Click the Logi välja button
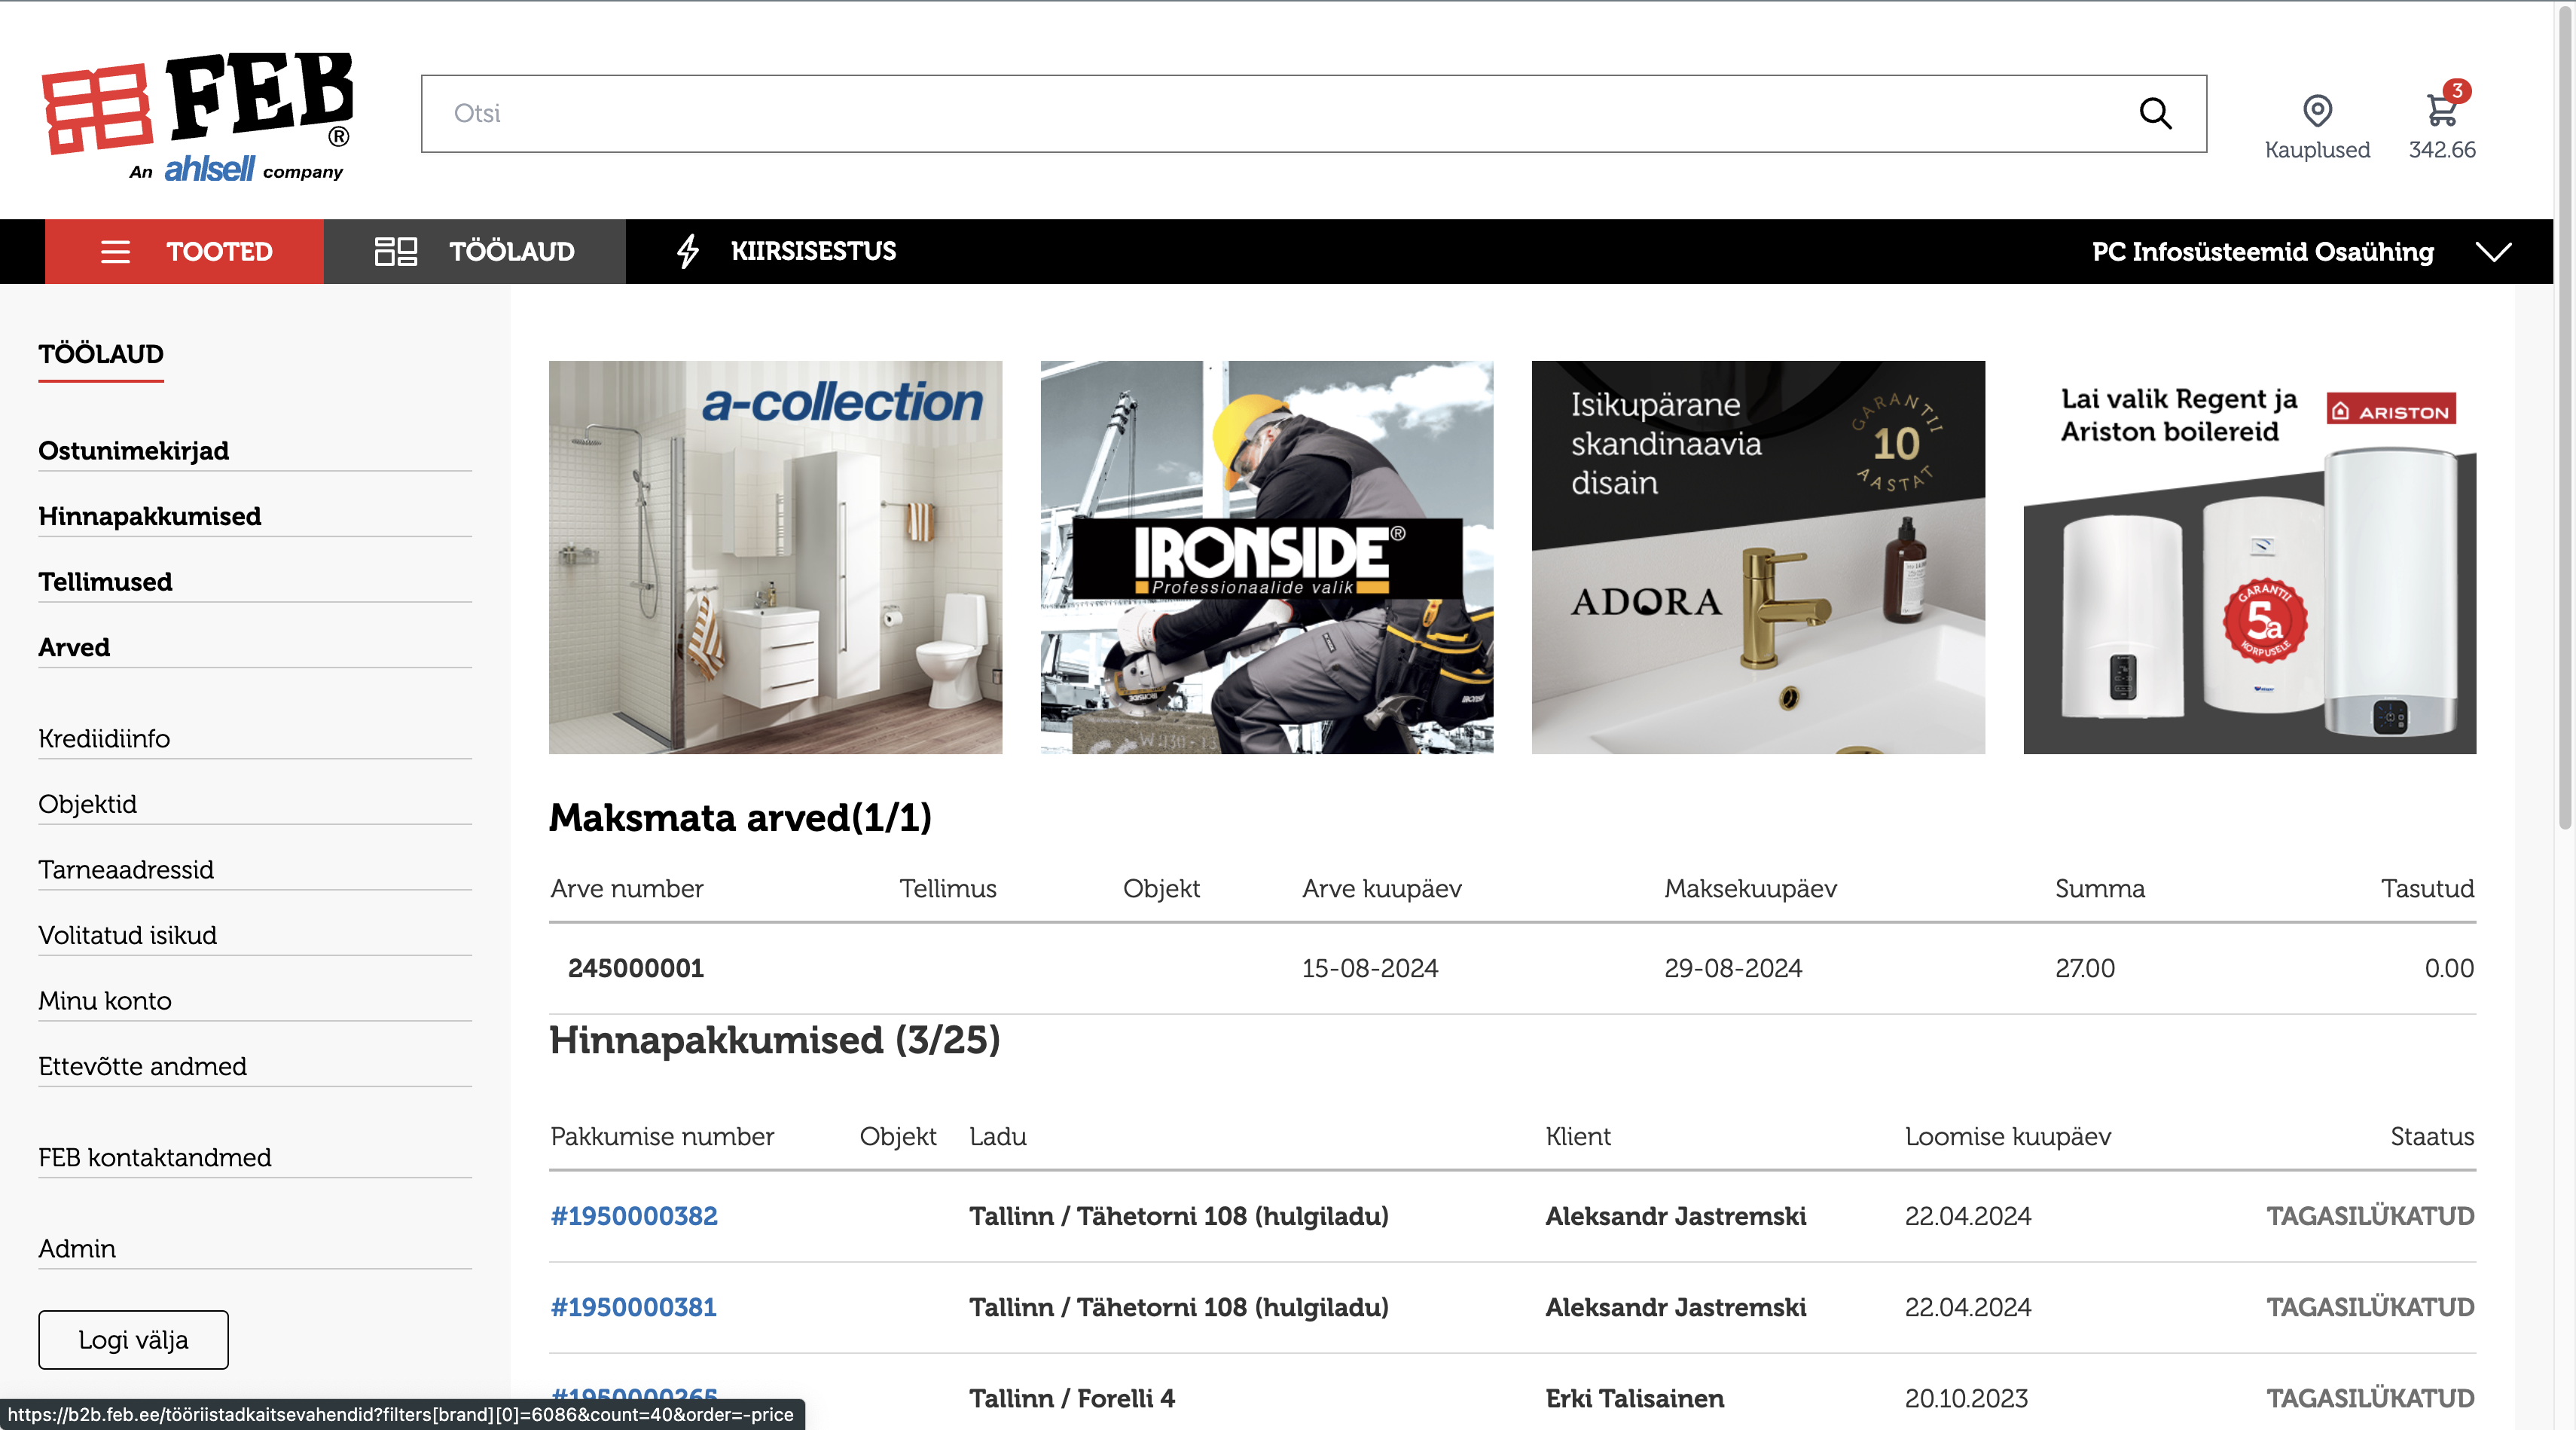 coord(133,1339)
